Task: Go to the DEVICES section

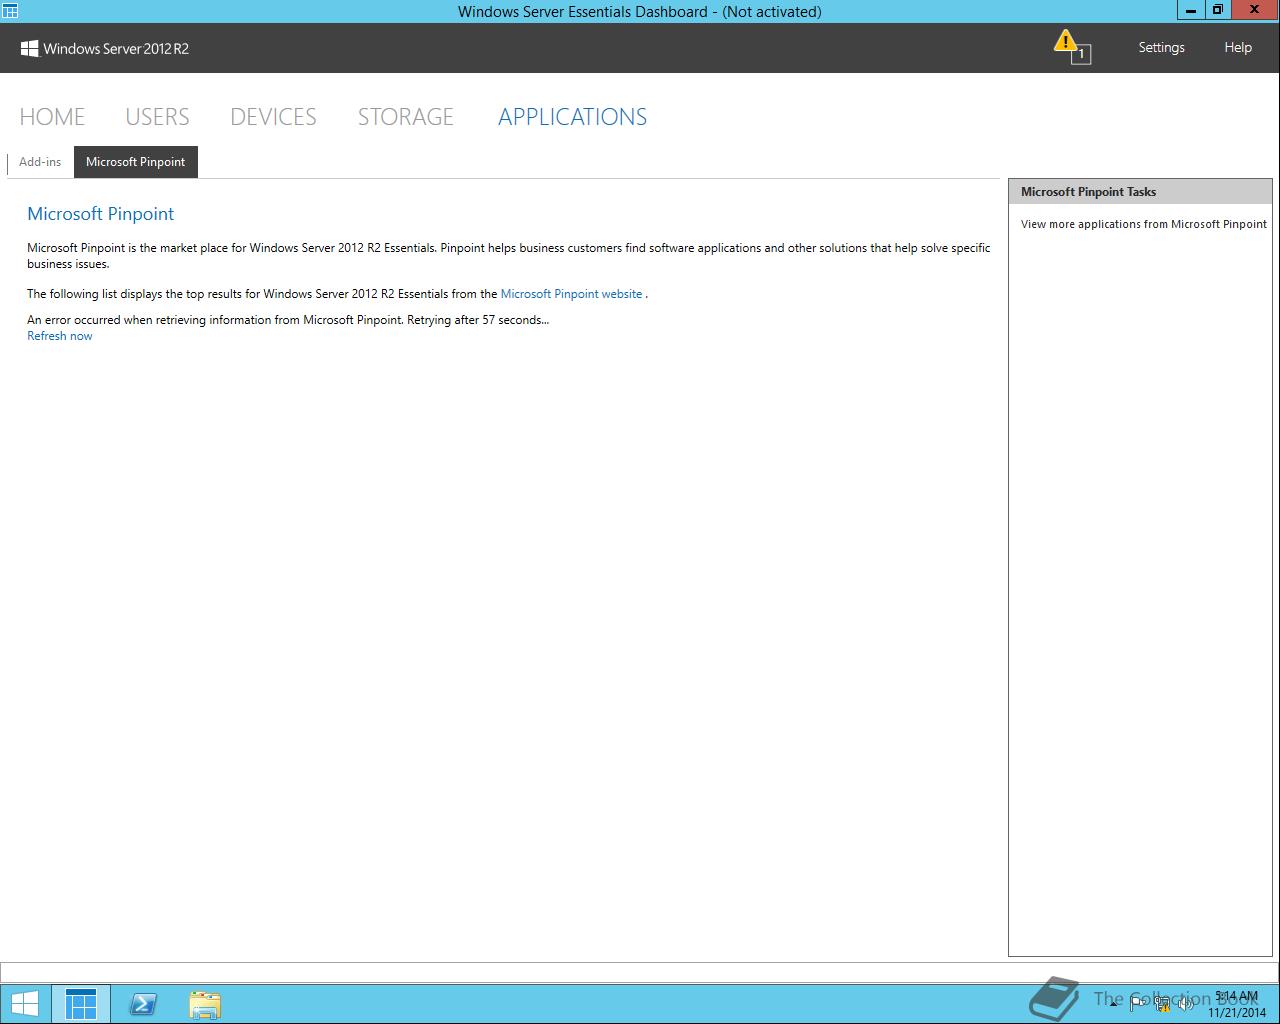Action: 273,117
